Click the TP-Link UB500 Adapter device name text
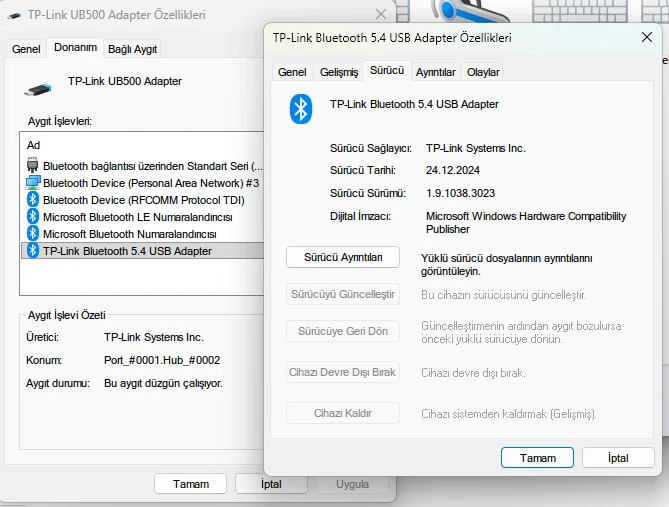Viewport: 669px width, 507px height. pos(125,81)
